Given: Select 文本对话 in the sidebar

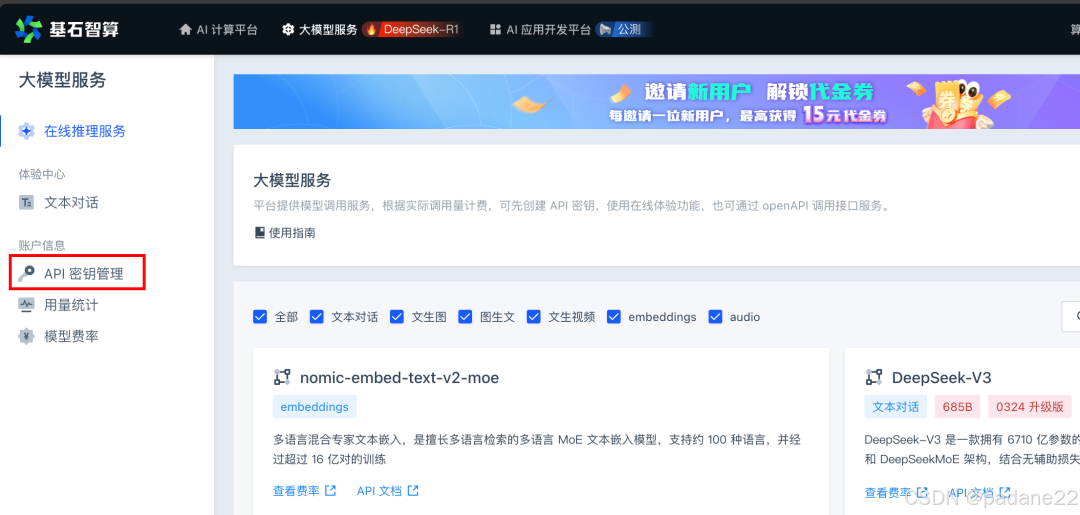Looking at the screenshot, I should click(x=71, y=202).
